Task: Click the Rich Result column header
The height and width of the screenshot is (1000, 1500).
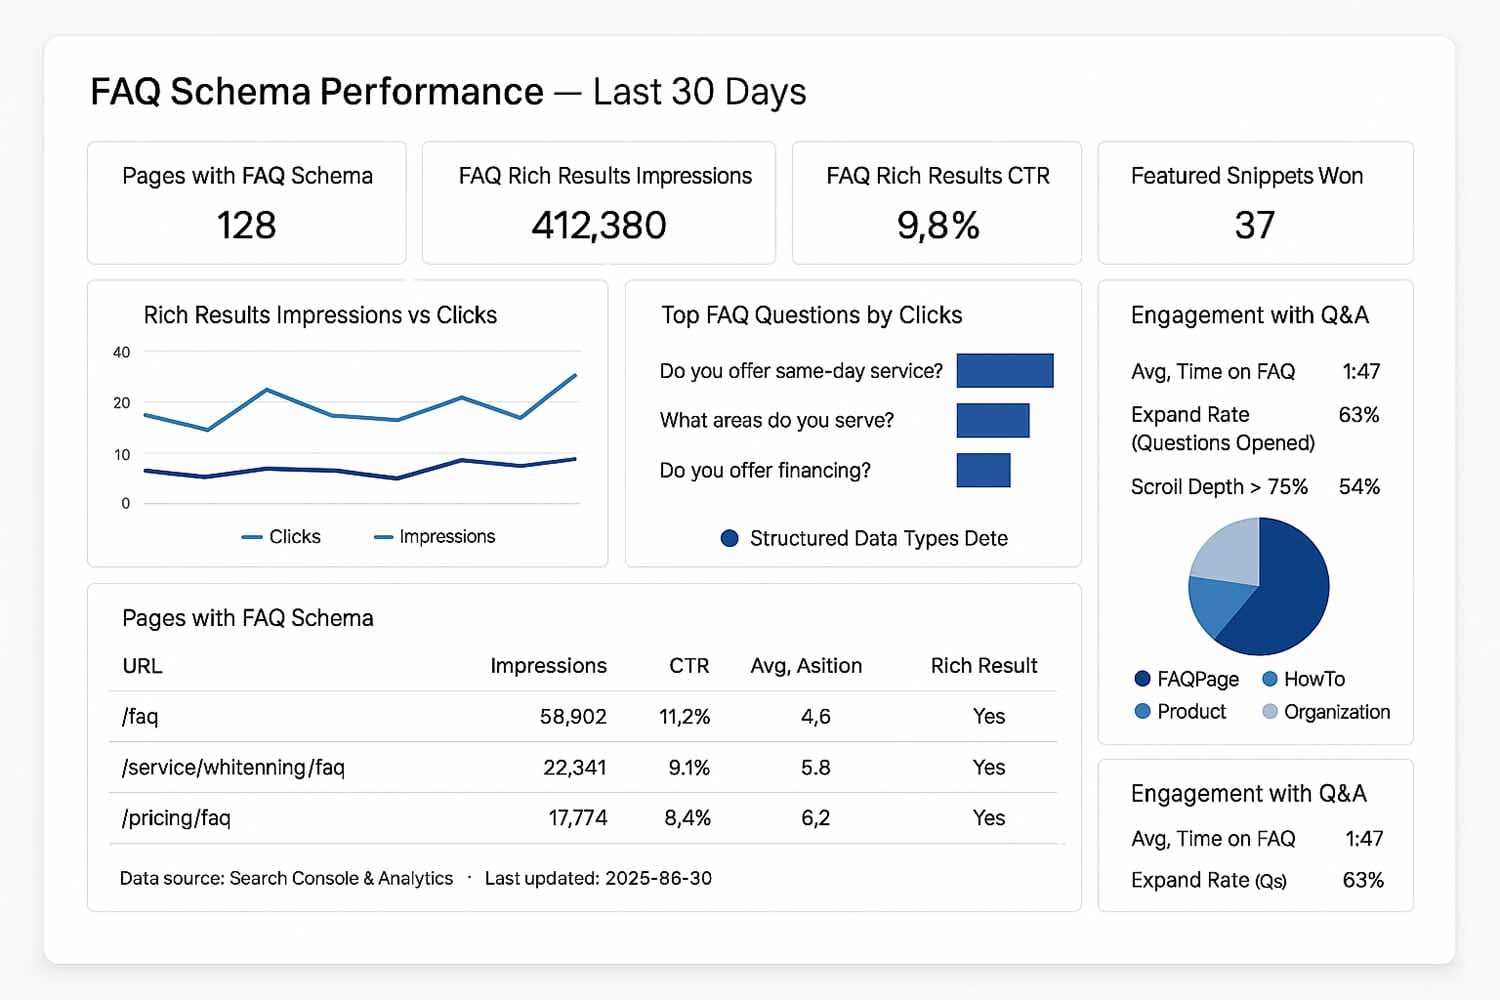Action: pyautogui.click(x=984, y=666)
